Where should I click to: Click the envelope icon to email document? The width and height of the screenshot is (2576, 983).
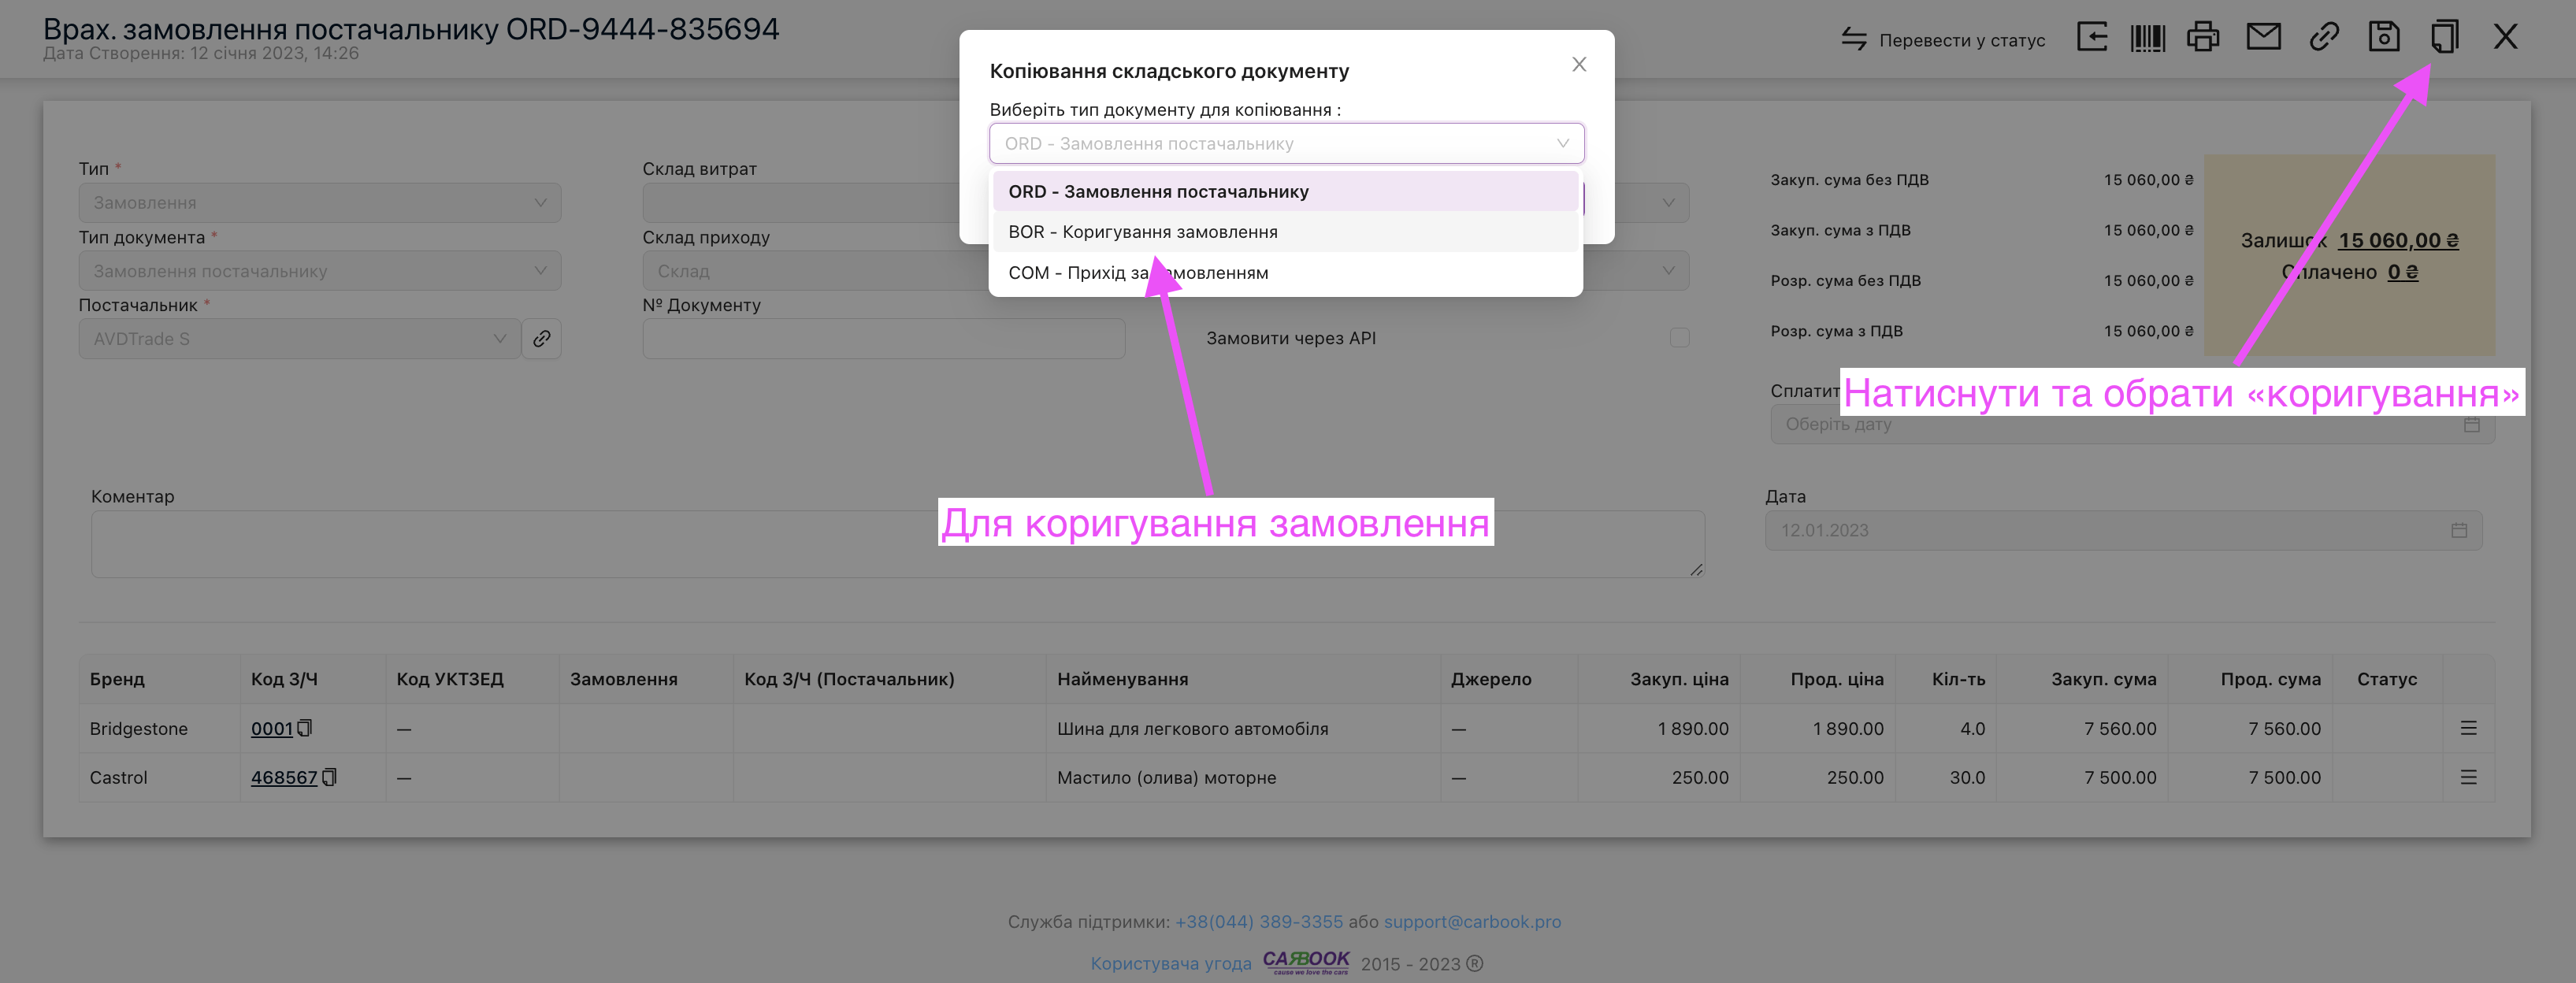pyautogui.click(x=2263, y=38)
